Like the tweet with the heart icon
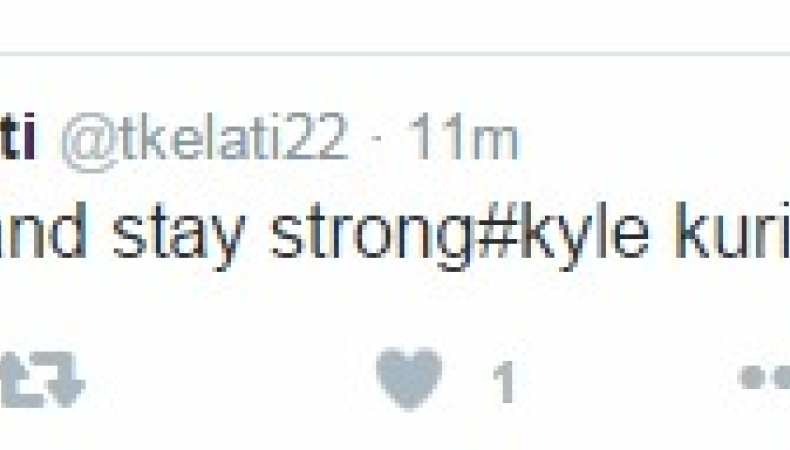790x450 pixels. pos(409,378)
